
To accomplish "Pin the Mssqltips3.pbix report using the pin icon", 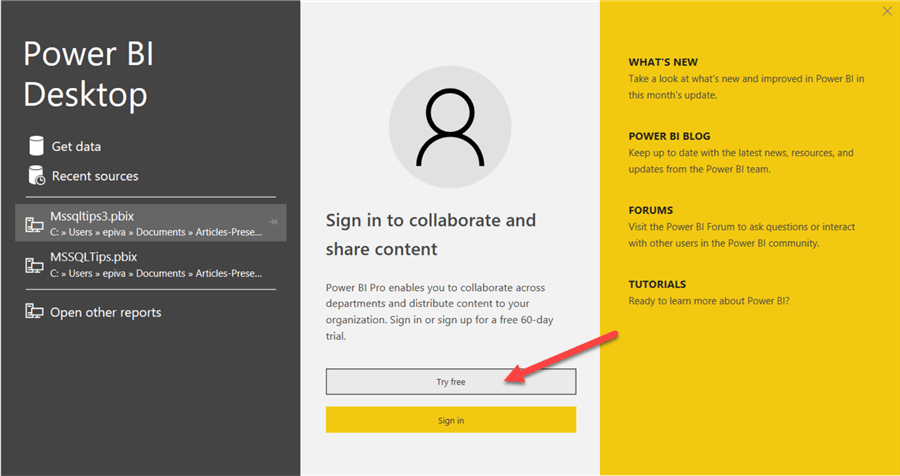I will click(x=273, y=222).
